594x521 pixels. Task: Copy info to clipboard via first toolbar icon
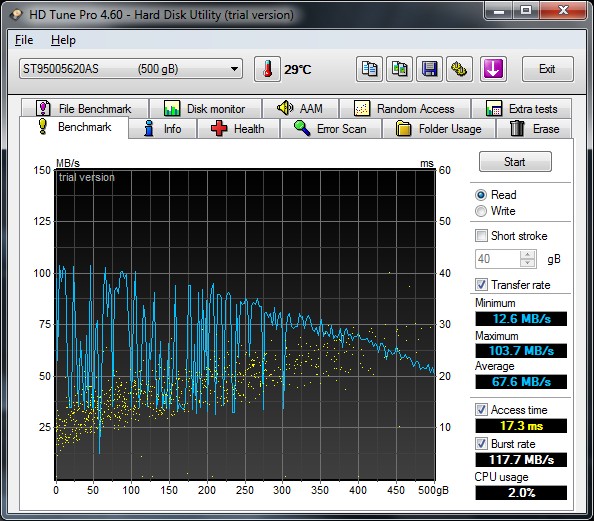click(369, 69)
